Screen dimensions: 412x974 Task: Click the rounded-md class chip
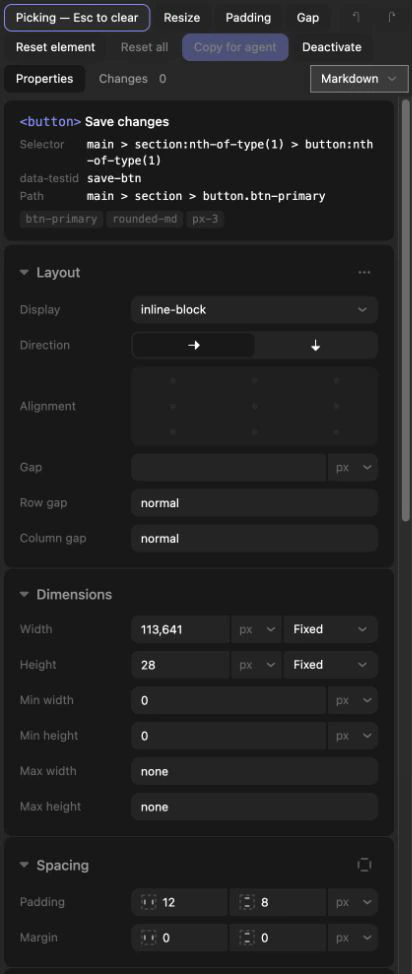pyautogui.click(x=144, y=219)
